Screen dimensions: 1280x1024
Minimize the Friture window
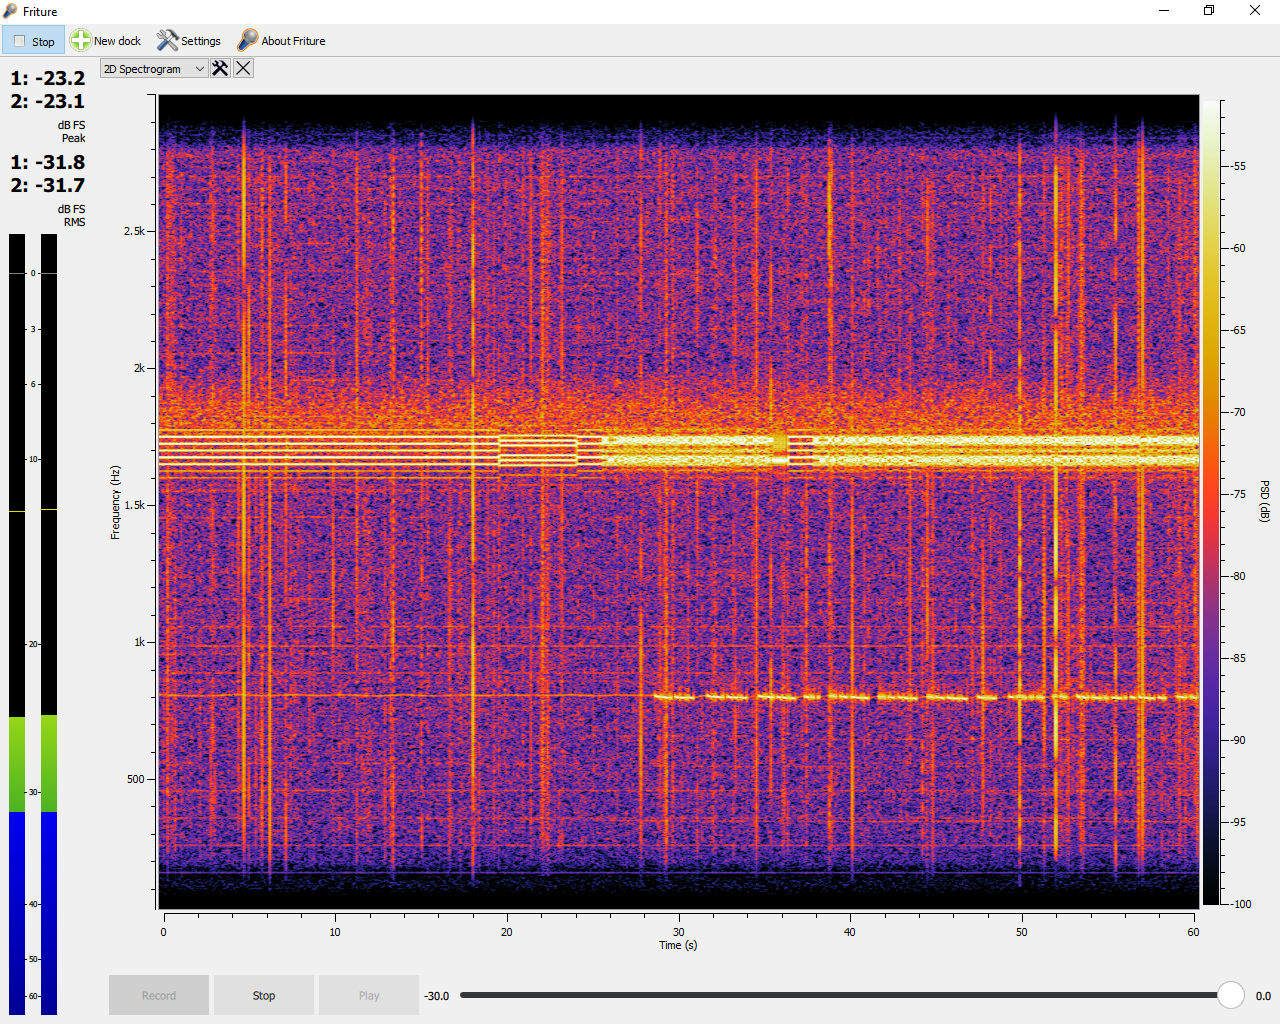coord(1164,11)
